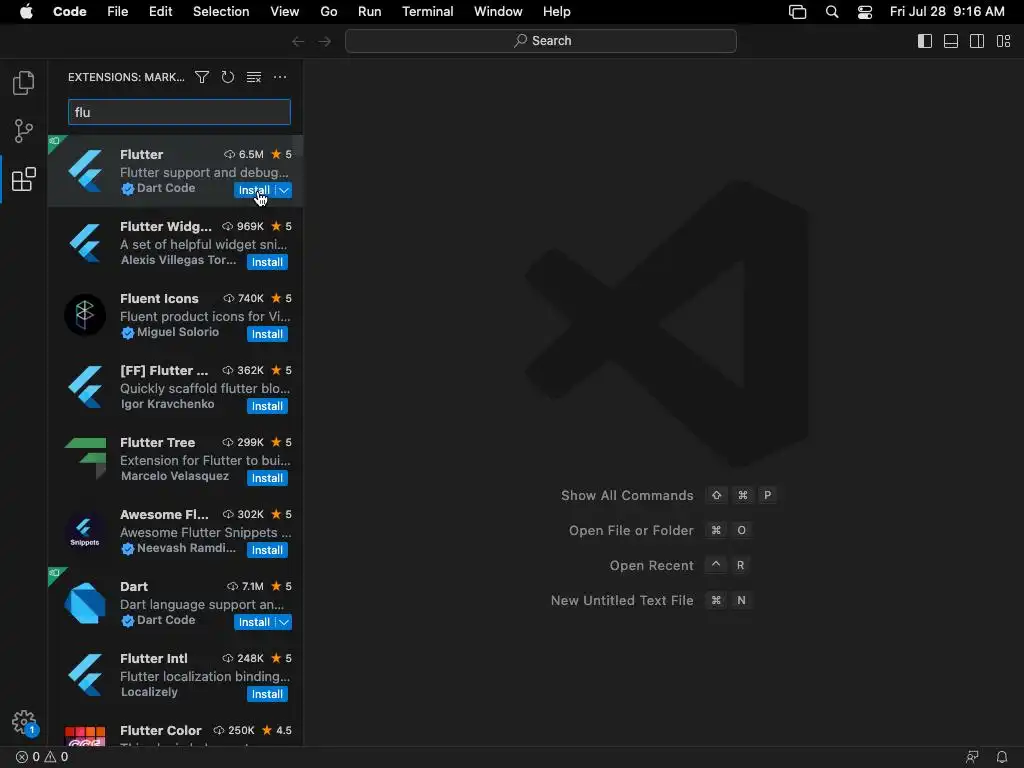Image resolution: width=1024 pixels, height=768 pixels.
Task: Open notifications bell in status bar
Action: (1002, 757)
